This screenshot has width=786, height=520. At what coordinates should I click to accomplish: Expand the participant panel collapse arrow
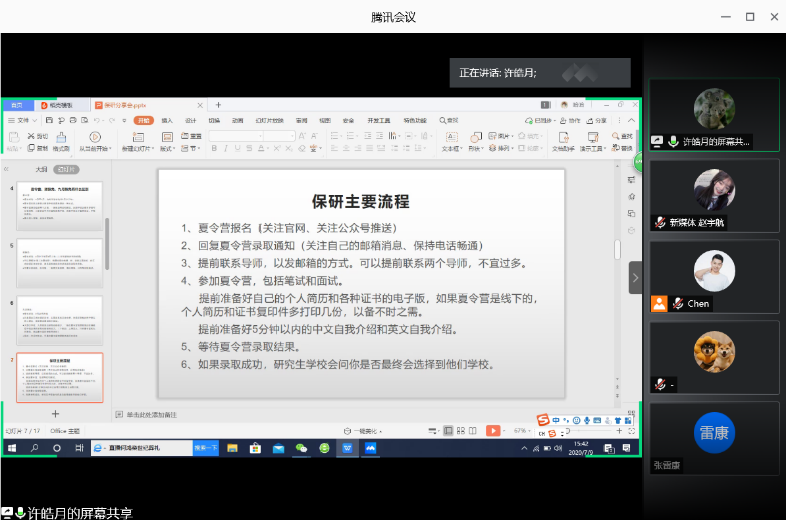(x=635, y=278)
